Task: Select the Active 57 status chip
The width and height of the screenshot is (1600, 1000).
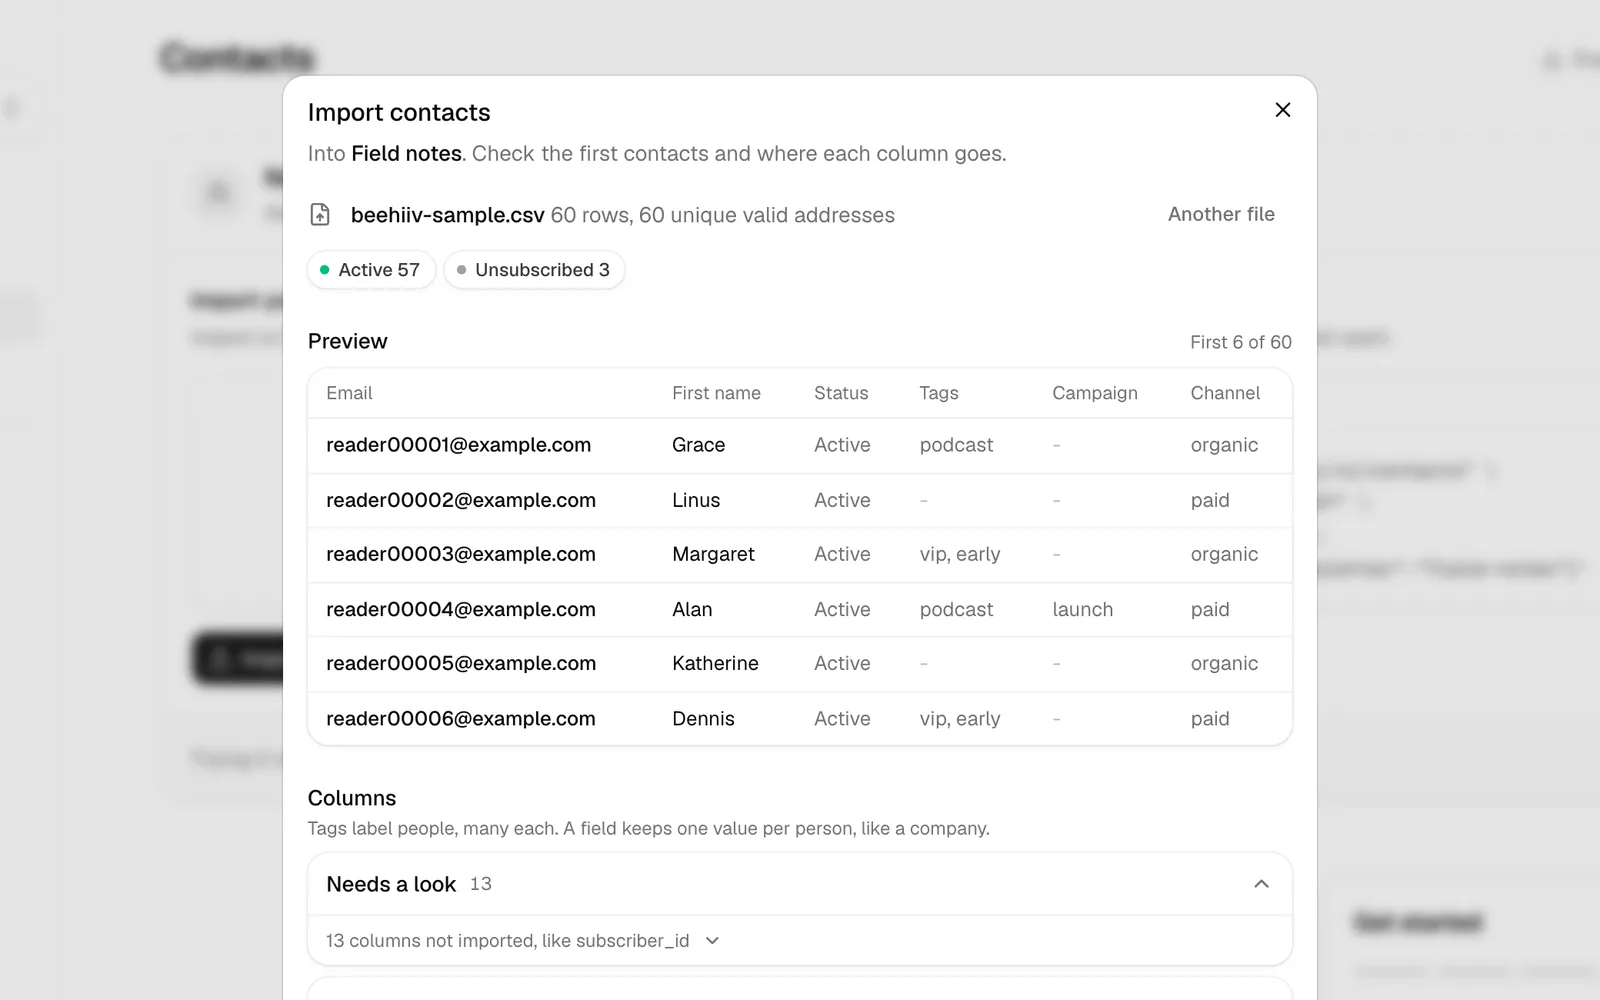Action: pos(371,270)
